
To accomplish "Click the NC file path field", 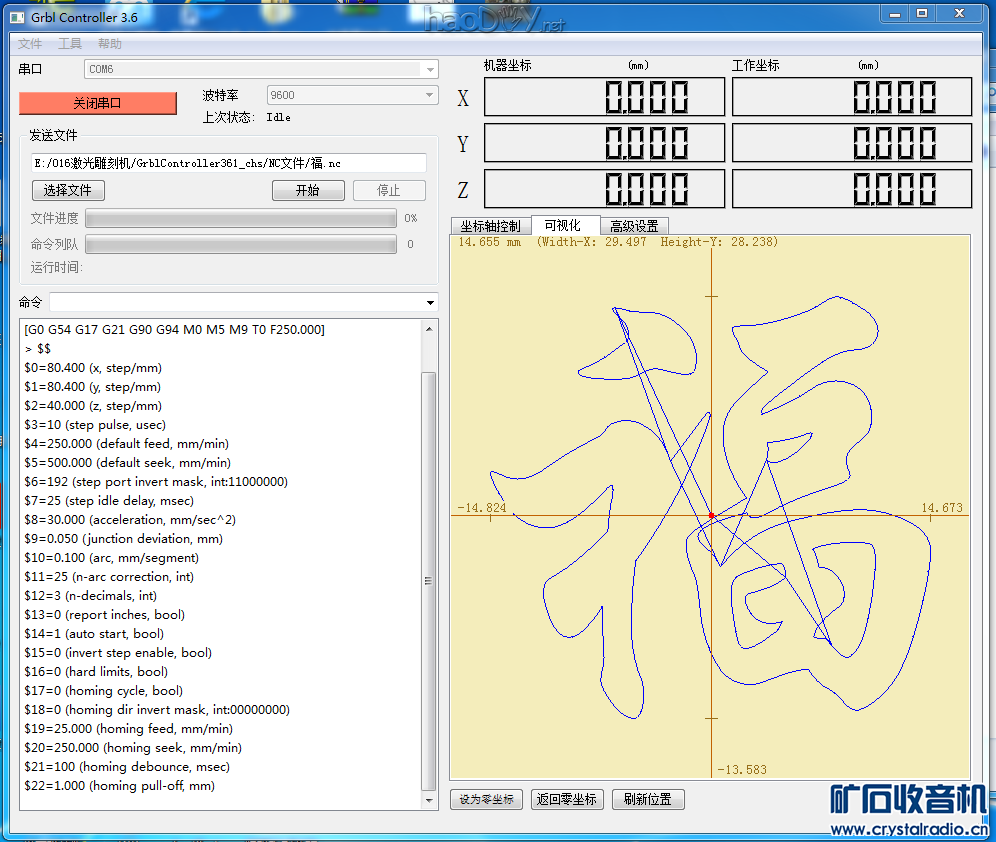I will click(x=228, y=163).
